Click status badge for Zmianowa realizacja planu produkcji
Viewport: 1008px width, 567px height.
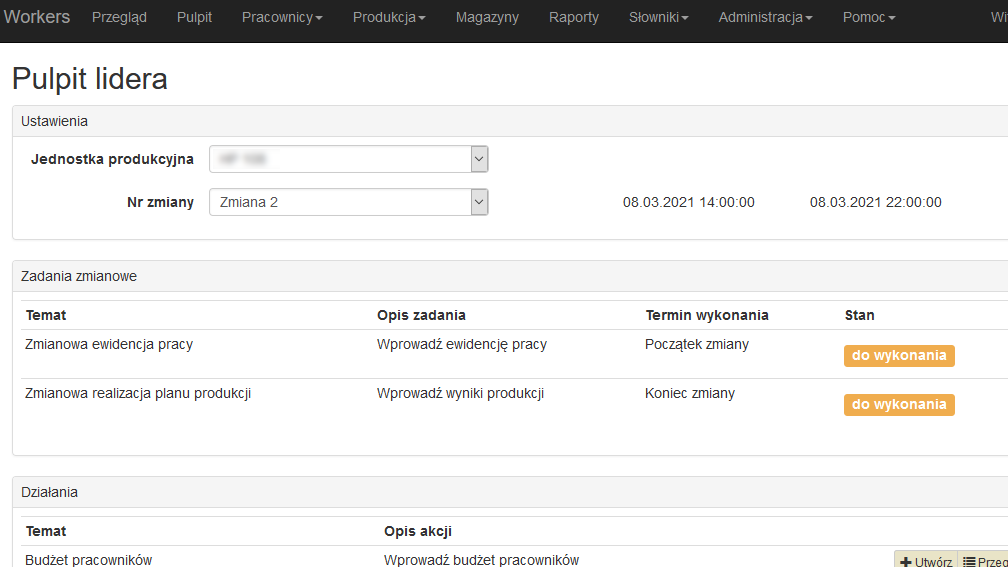pos(899,405)
